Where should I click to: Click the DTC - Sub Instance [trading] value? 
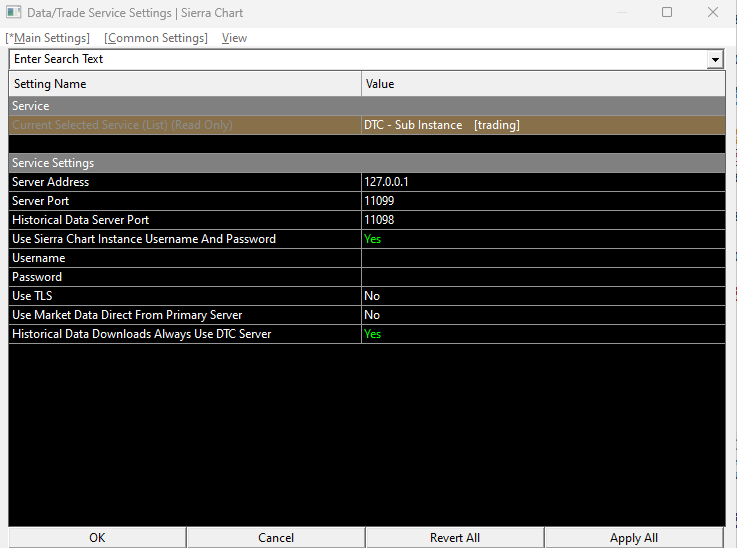click(x=543, y=125)
